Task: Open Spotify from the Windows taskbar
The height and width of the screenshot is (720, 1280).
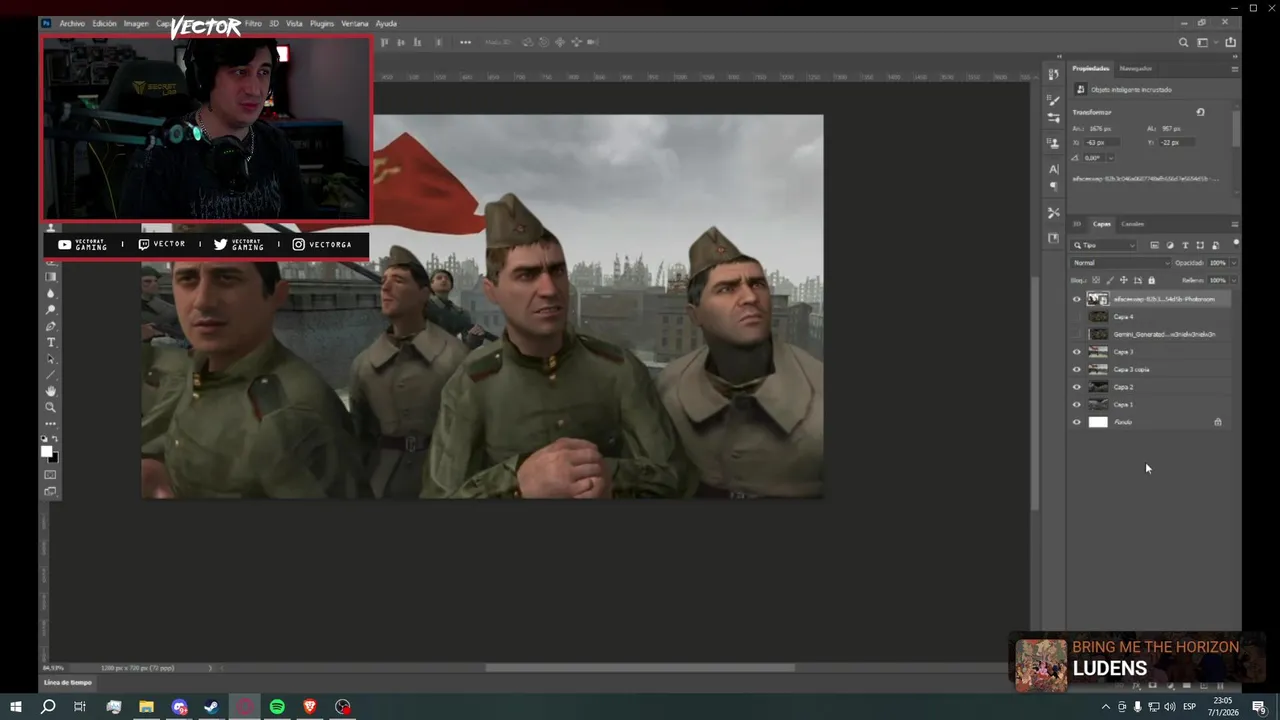Action: coord(277,707)
